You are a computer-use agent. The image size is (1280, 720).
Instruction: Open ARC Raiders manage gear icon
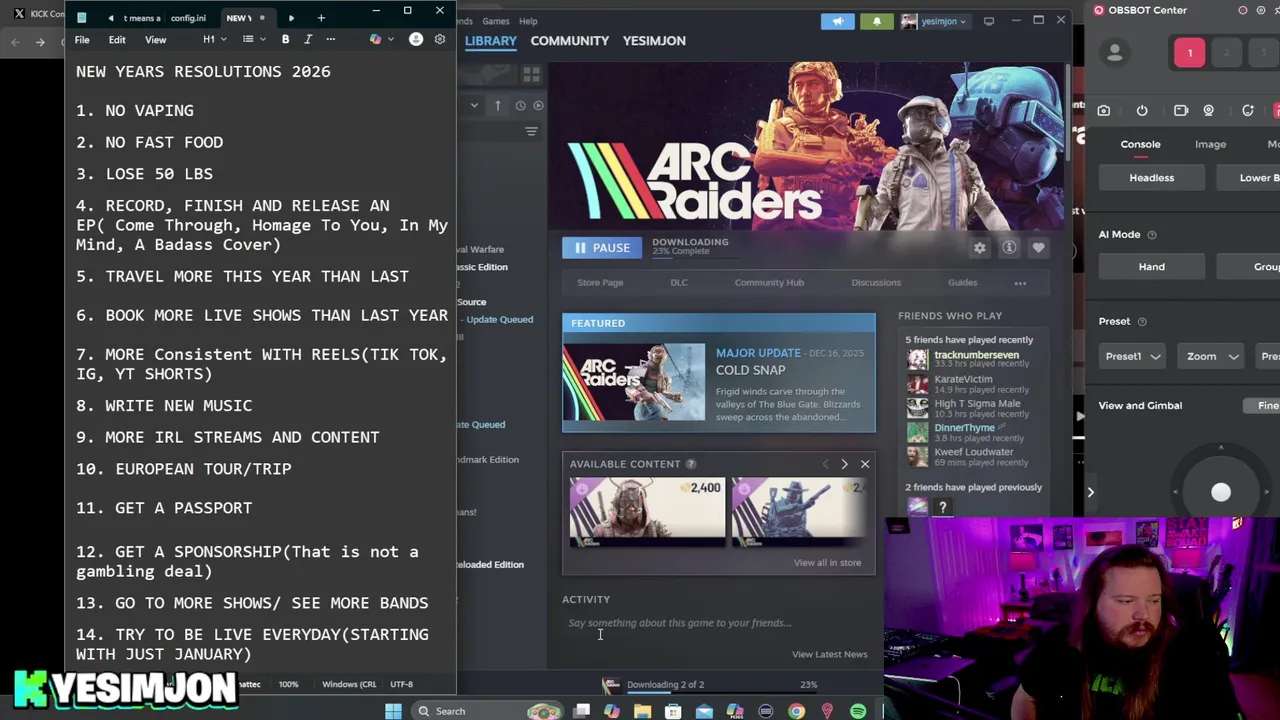[x=980, y=247]
